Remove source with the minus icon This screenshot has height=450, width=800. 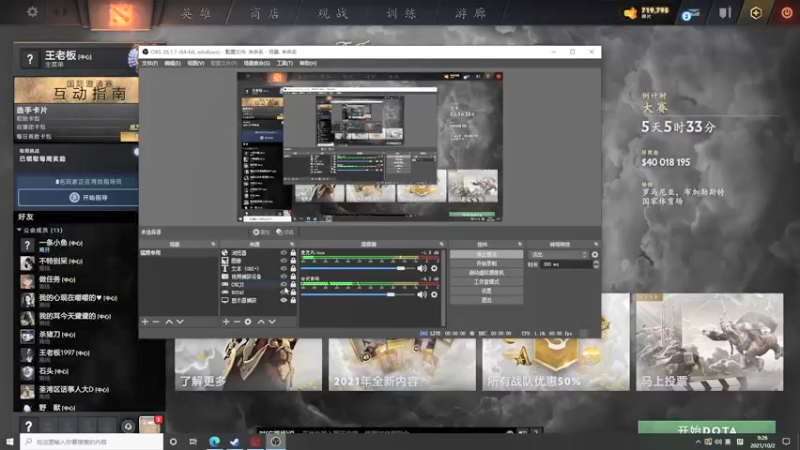tap(237, 322)
